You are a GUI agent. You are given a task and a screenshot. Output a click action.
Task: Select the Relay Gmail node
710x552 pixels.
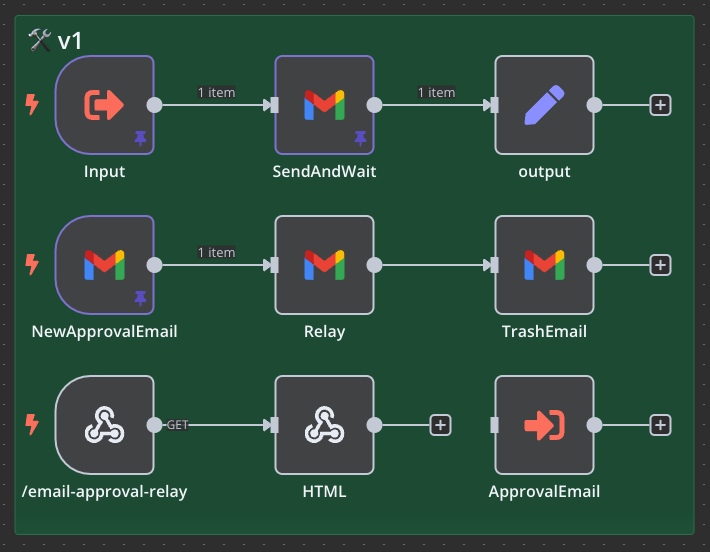pyautogui.click(x=324, y=265)
